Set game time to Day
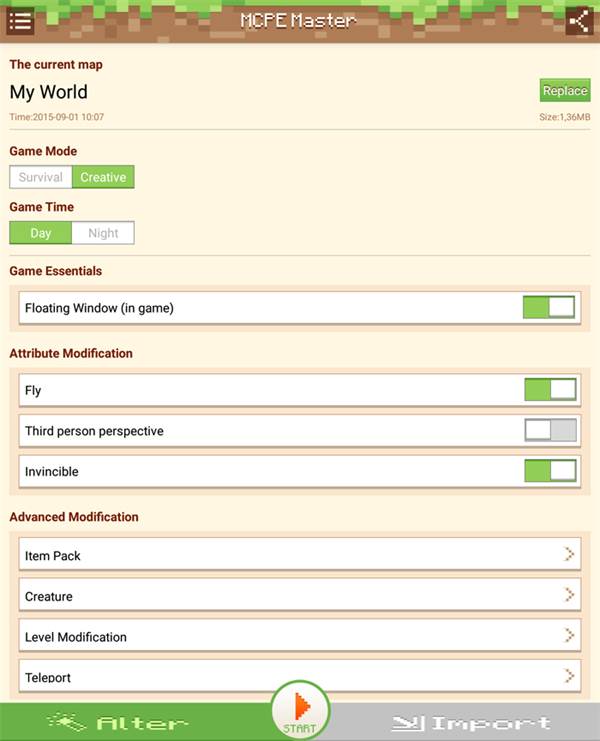 pos(41,233)
